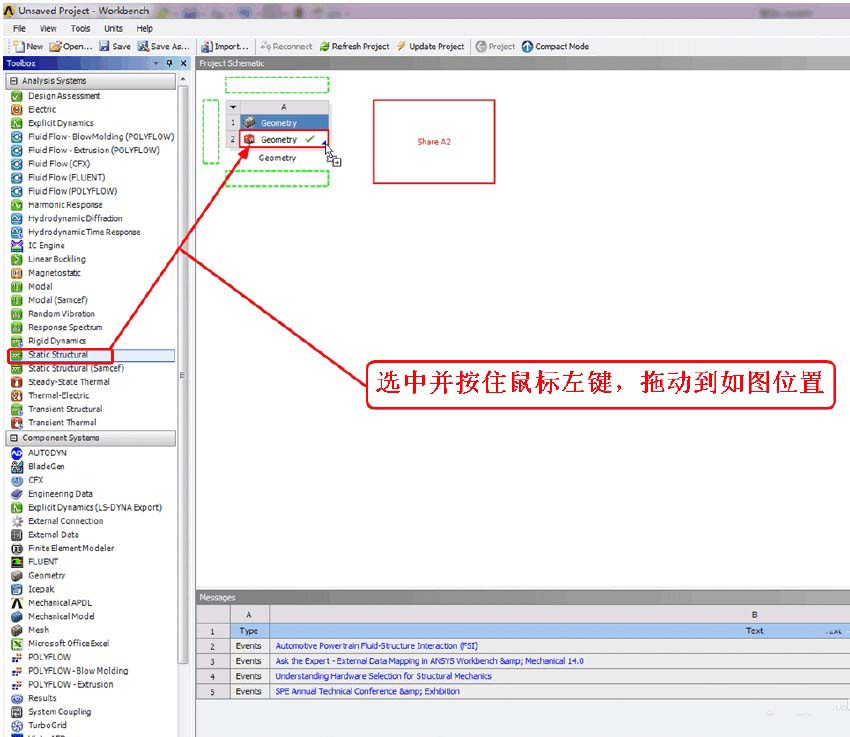Click the Refresh Project button
The height and width of the screenshot is (737, 850).
click(x=355, y=47)
